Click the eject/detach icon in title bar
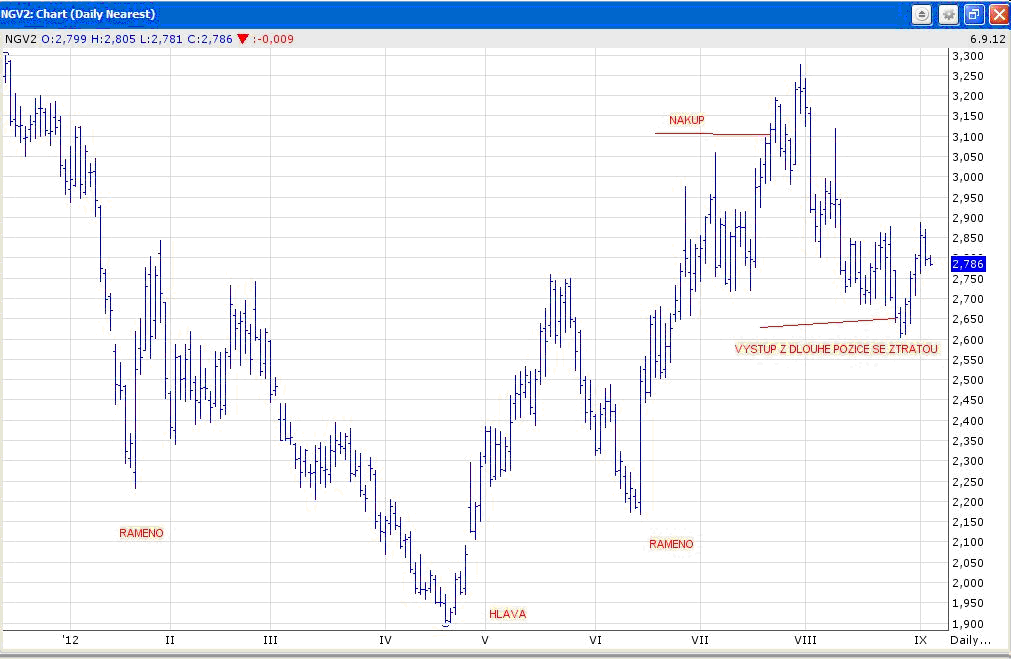Screen dimensions: 1011x659 922,14
